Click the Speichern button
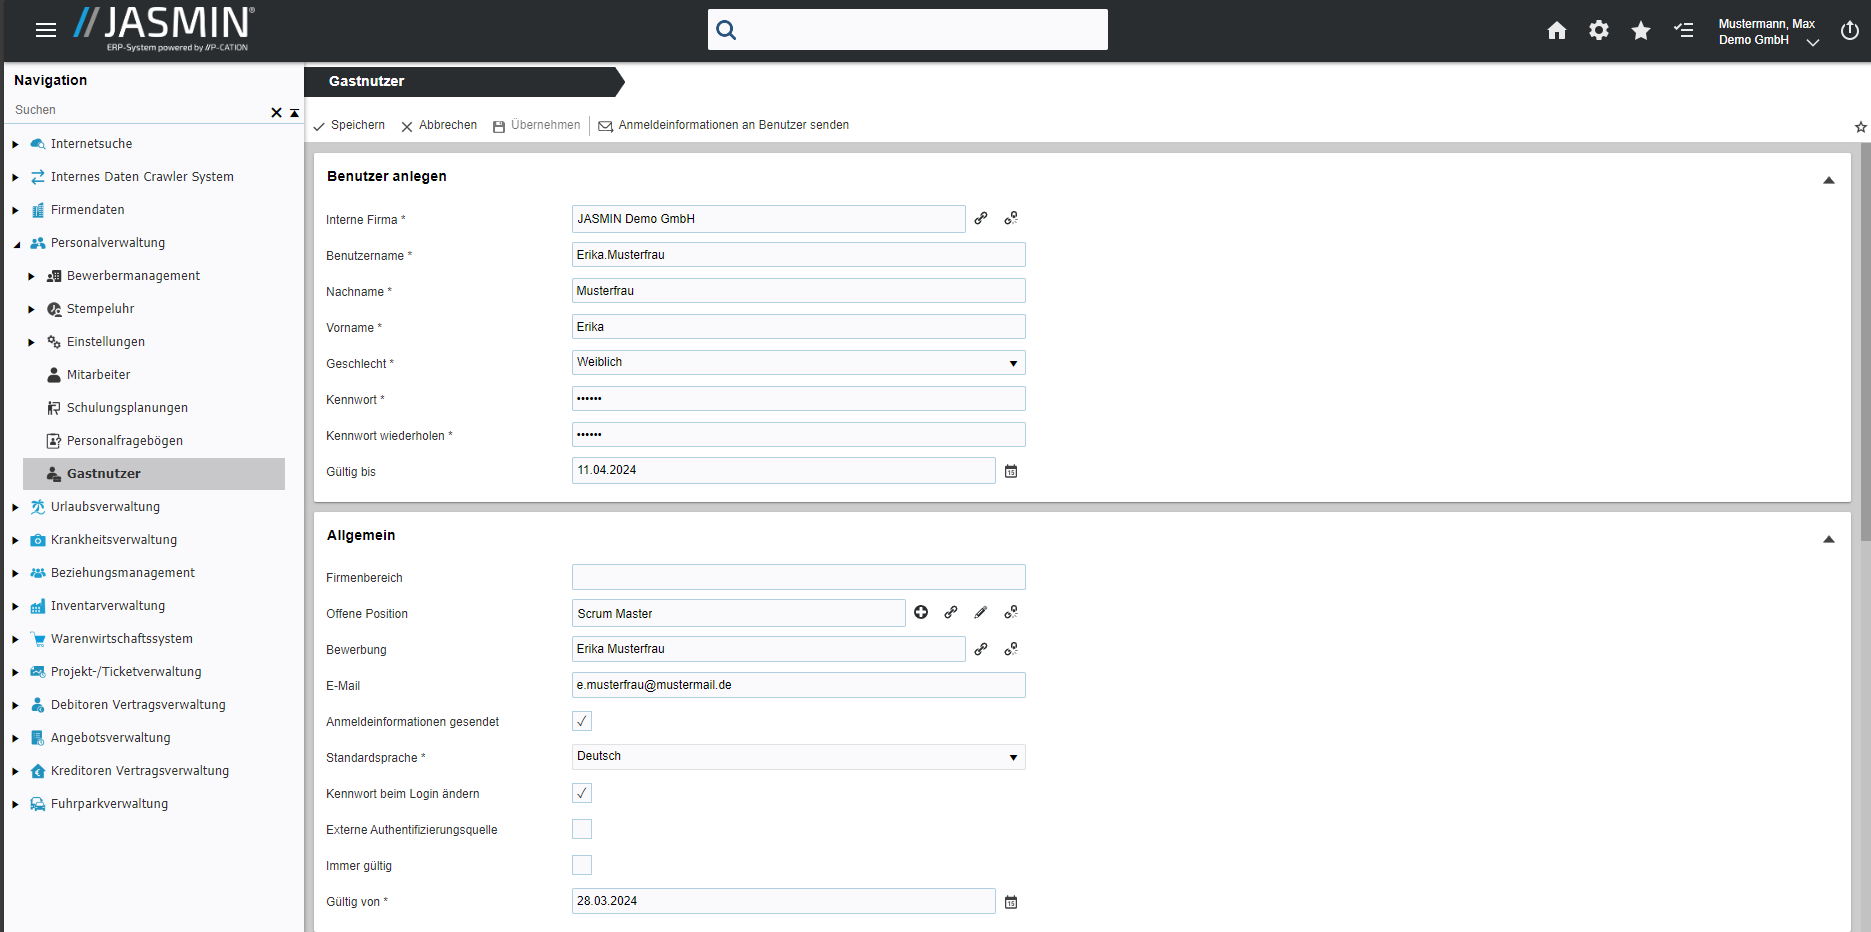The height and width of the screenshot is (932, 1871). tap(349, 126)
